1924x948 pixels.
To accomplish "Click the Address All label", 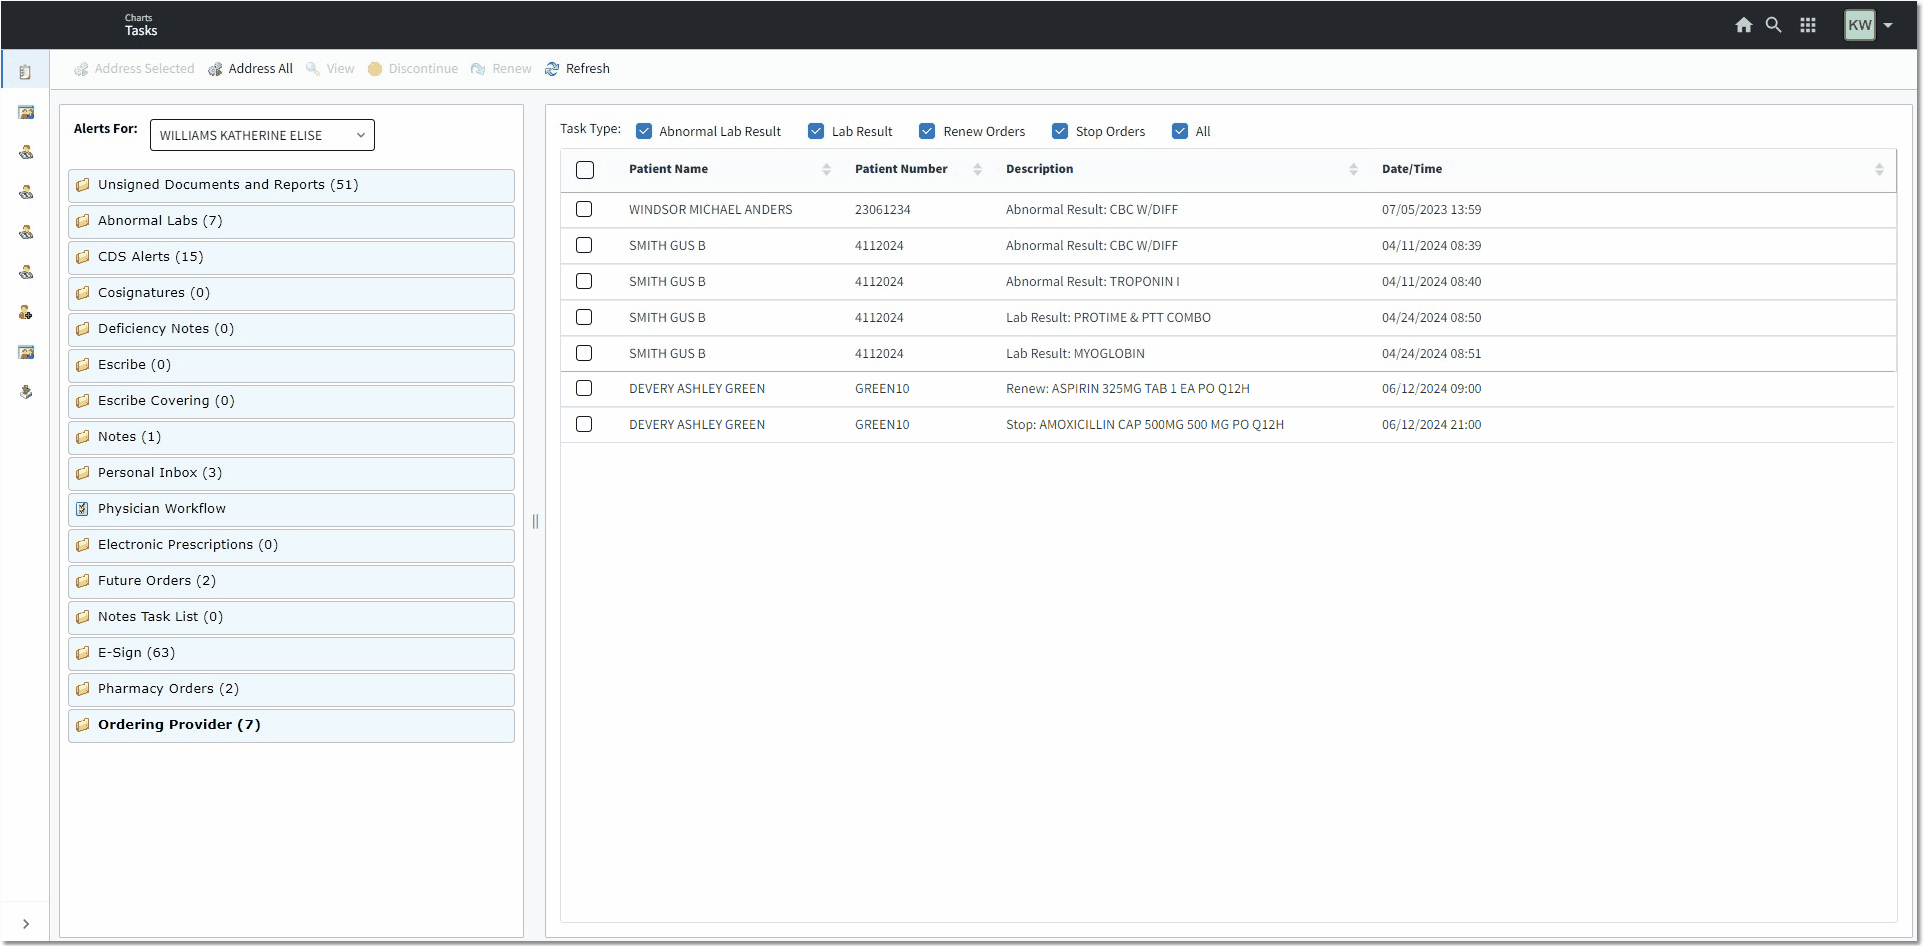I will pos(261,69).
